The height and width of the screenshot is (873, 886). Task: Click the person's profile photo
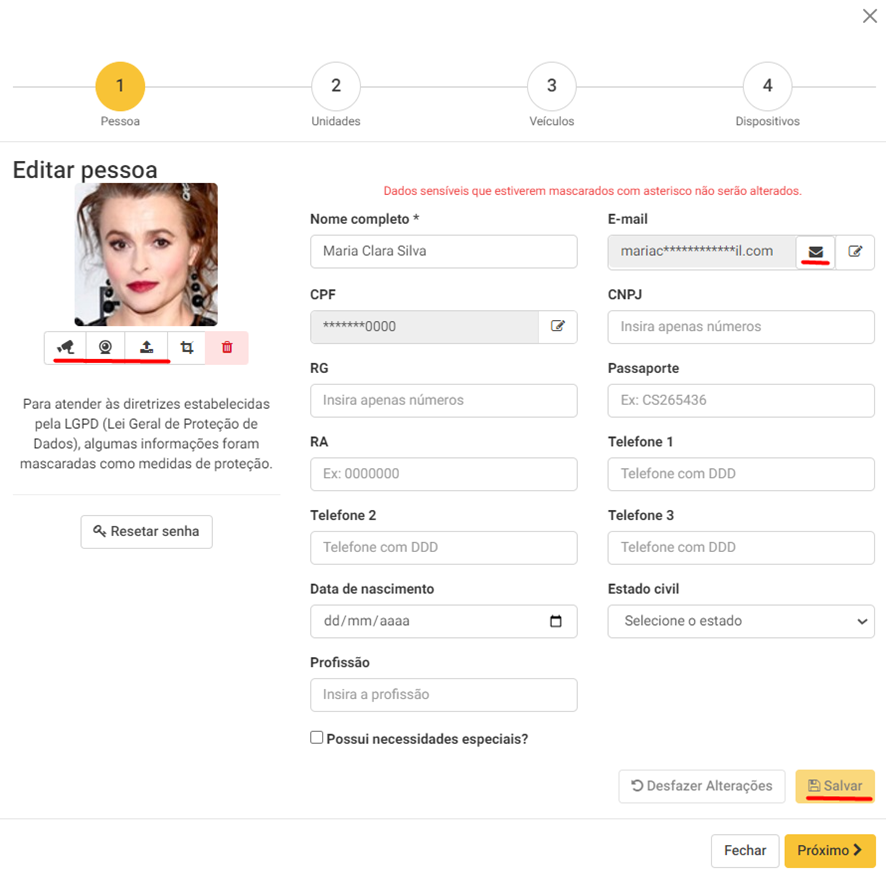point(146,254)
